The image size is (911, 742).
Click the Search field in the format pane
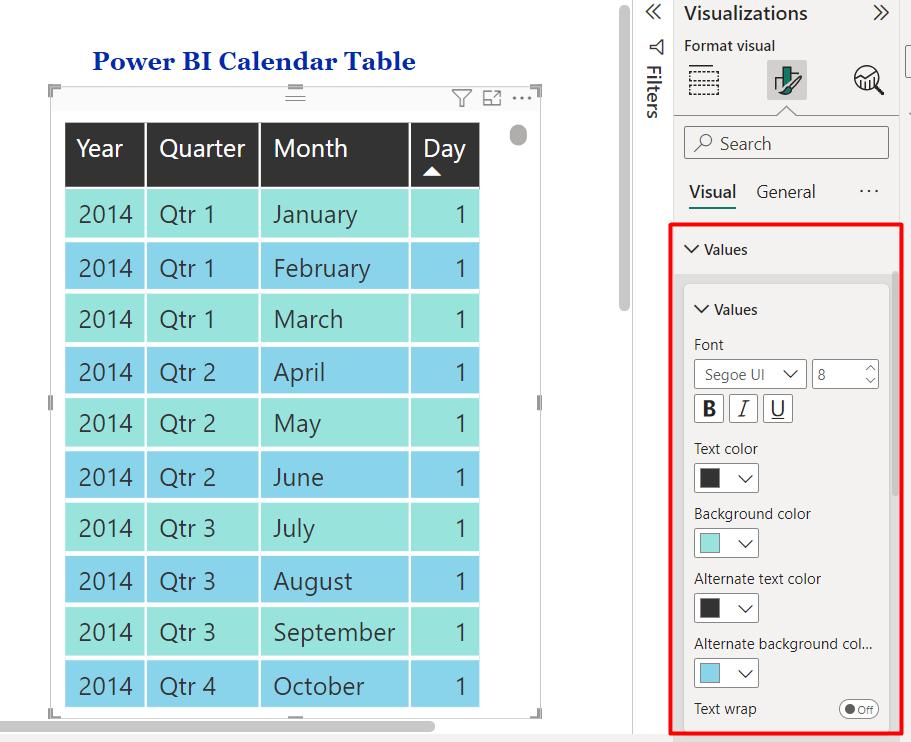786,143
